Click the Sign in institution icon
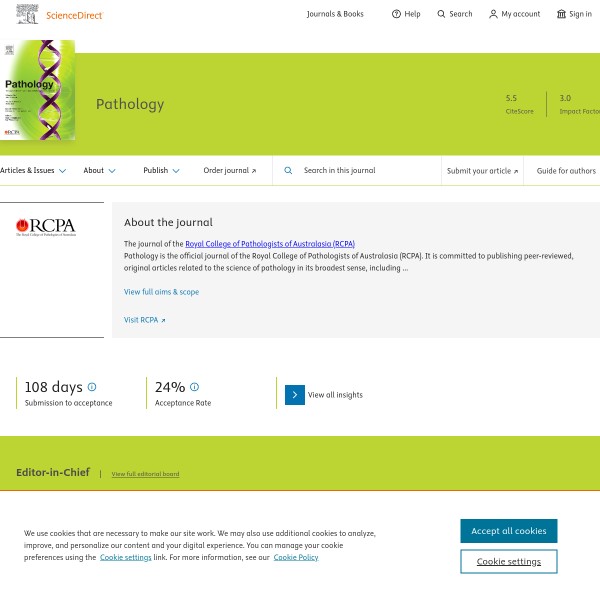Image resolution: width=600 pixels, height=600 pixels. [x=561, y=14]
